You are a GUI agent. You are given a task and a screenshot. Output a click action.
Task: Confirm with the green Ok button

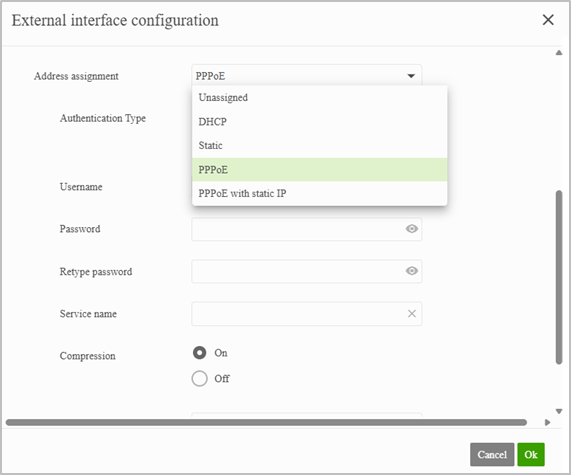531,455
